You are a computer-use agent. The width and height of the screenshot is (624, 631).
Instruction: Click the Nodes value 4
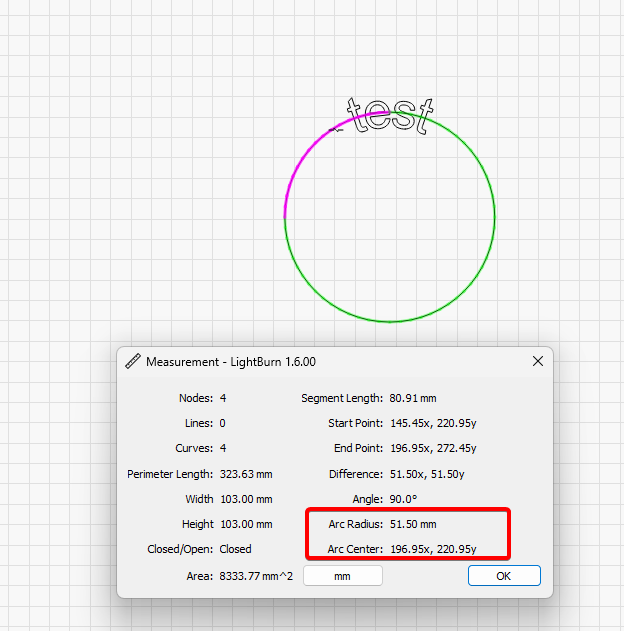(x=223, y=398)
